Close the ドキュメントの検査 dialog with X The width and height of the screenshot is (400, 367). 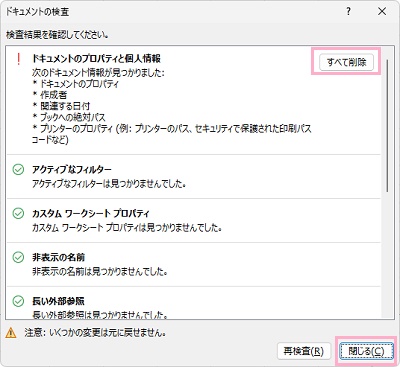tap(382, 12)
